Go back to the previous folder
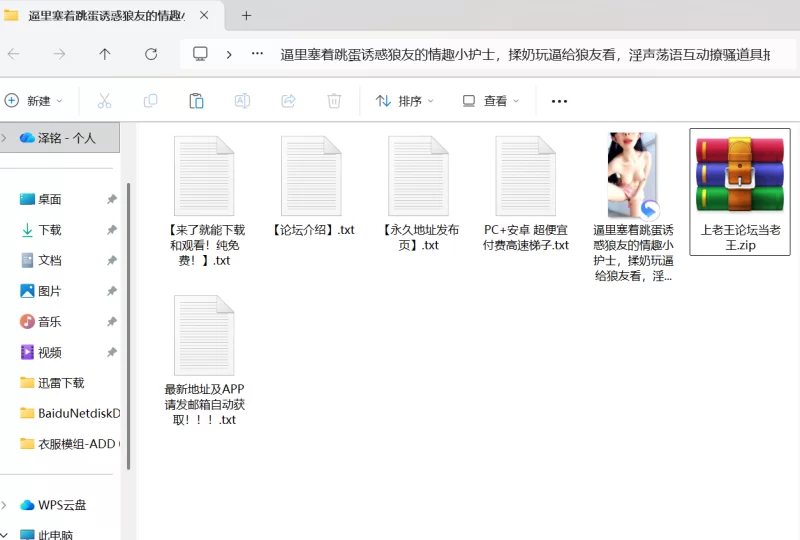The width and height of the screenshot is (800, 540). coord(13,54)
